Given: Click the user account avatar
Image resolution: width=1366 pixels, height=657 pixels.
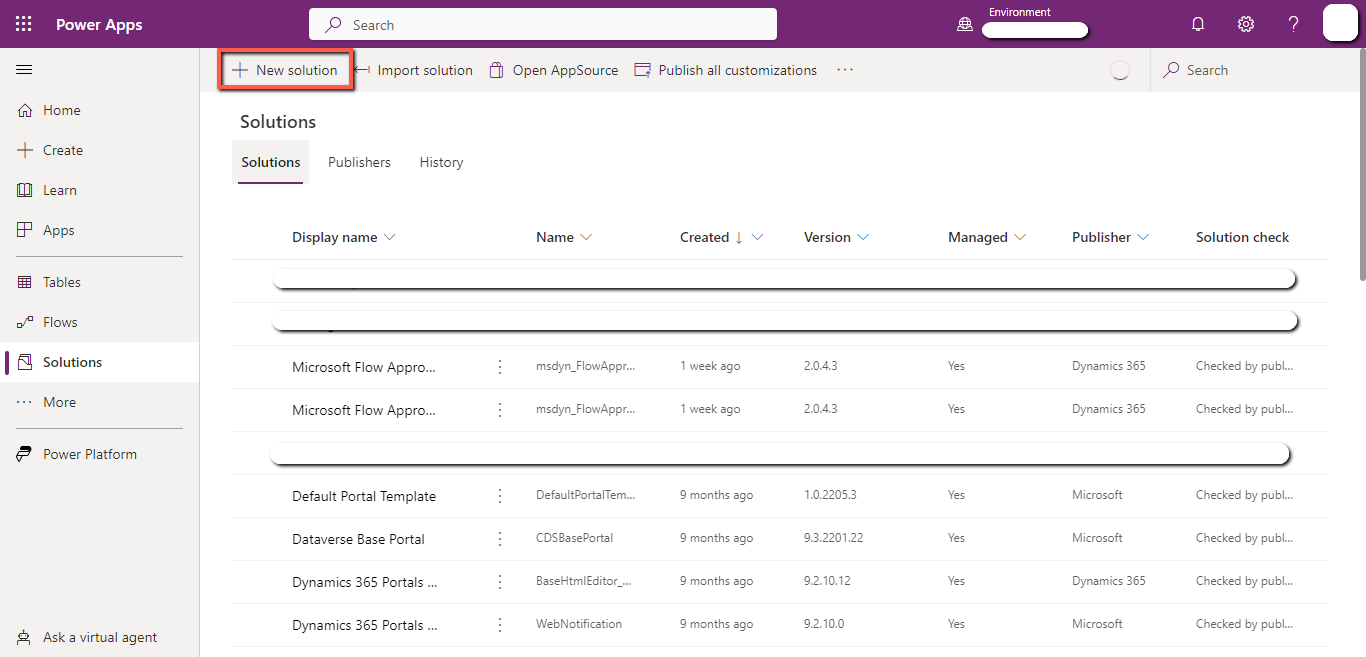Looking at the screenshot, I should 1340,23.
